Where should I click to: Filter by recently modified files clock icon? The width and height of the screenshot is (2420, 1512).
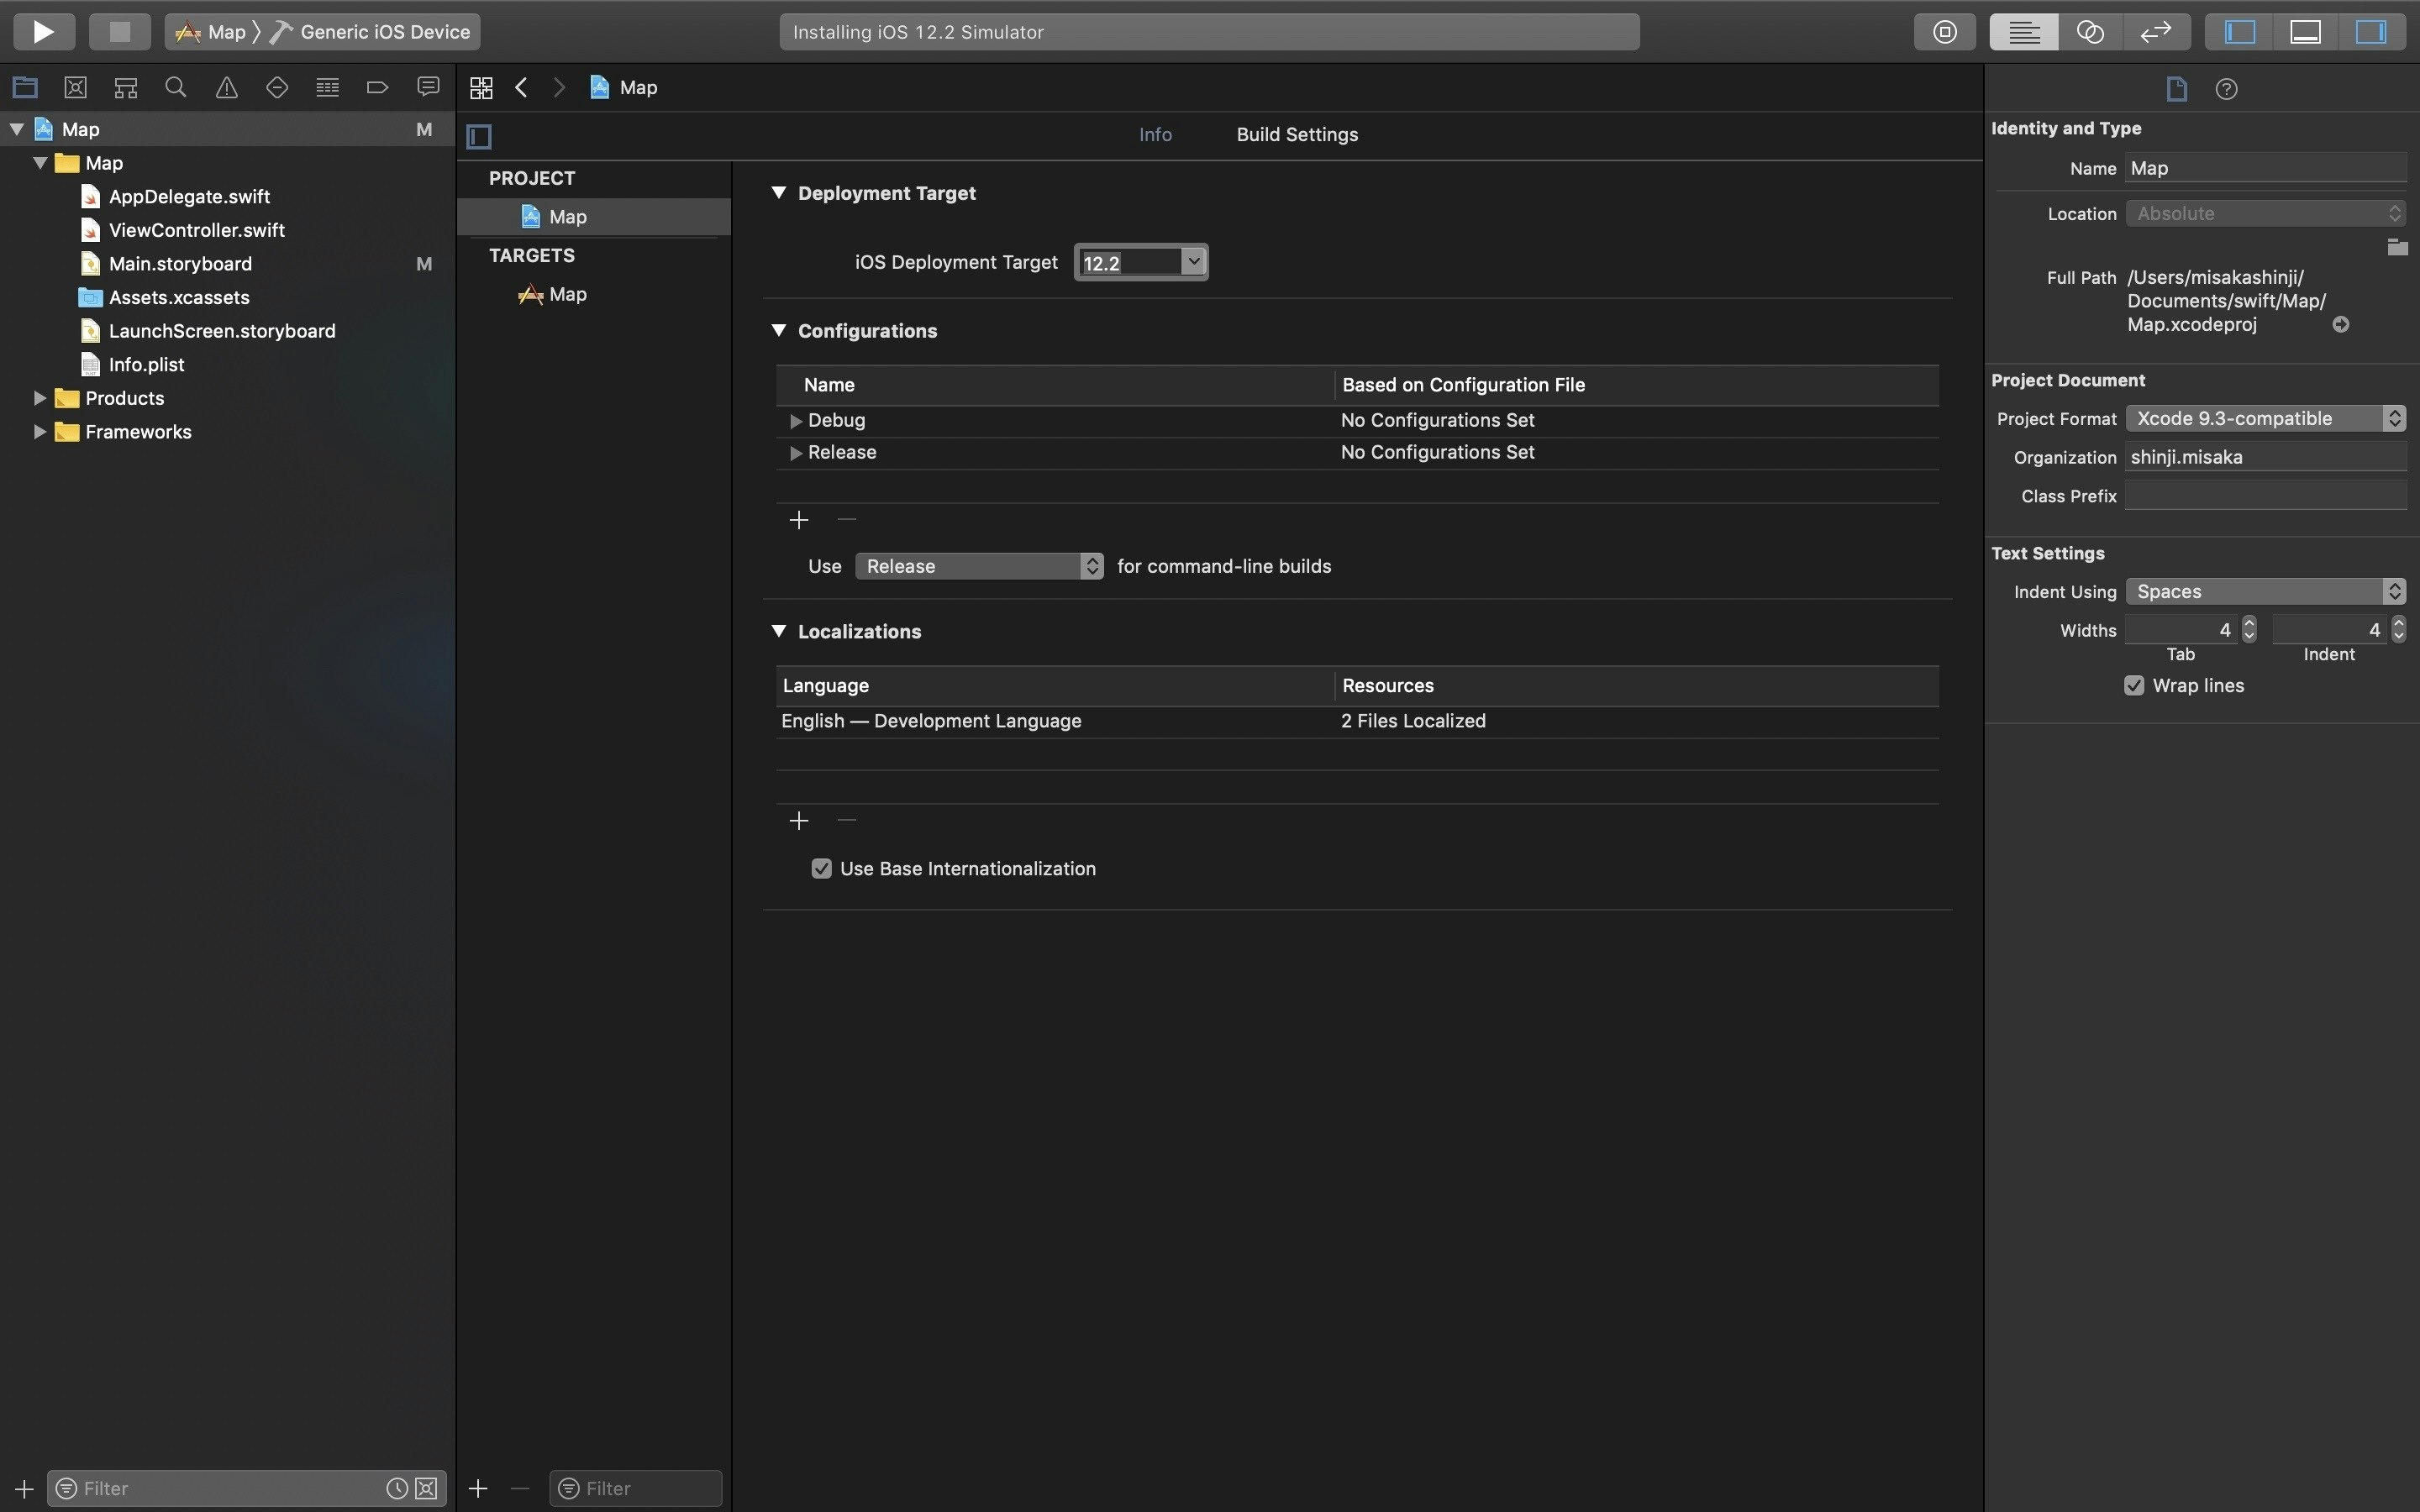(x=397, y=1488)
